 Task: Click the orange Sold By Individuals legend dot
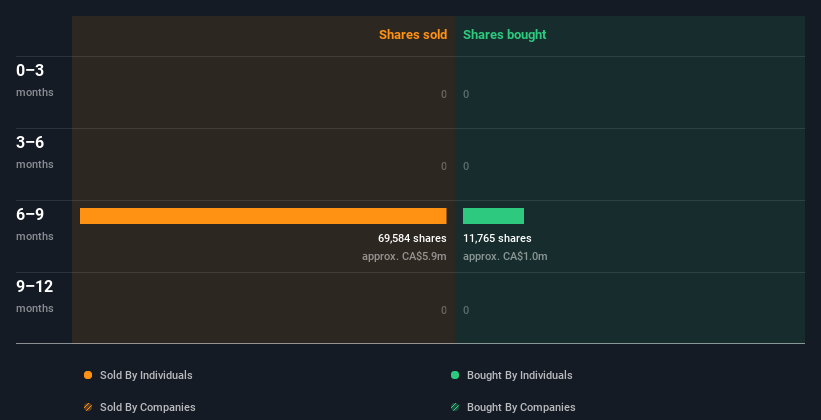click(88, 375)
